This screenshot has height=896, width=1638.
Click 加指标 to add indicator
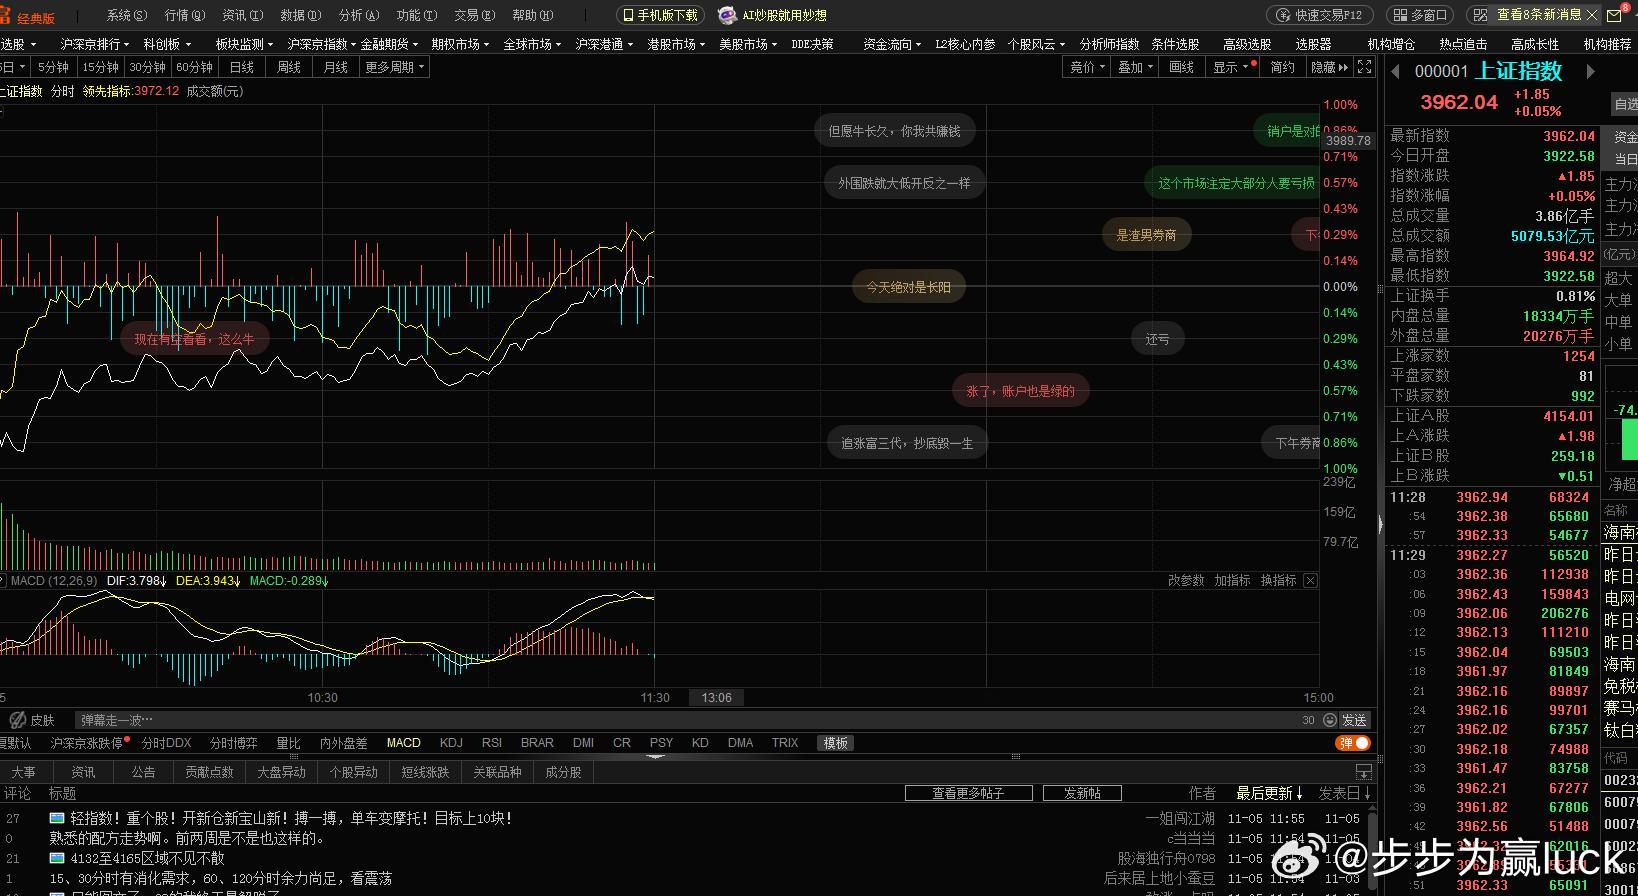tap(1232, 580)
